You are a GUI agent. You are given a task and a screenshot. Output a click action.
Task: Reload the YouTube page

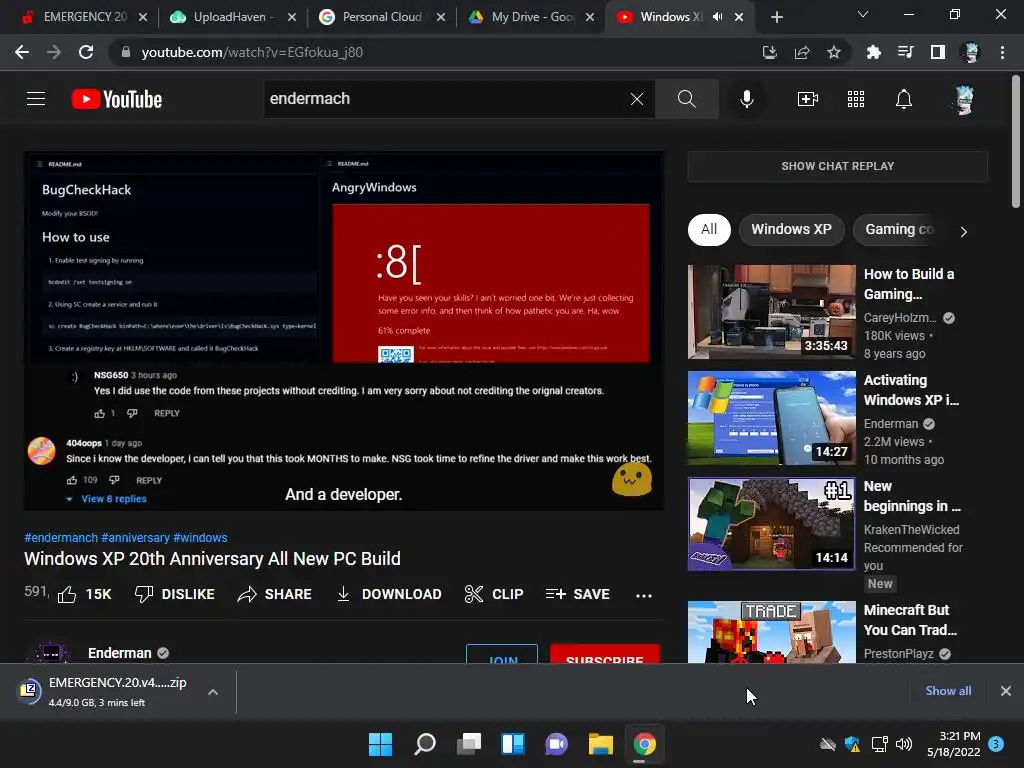(86, 52)
